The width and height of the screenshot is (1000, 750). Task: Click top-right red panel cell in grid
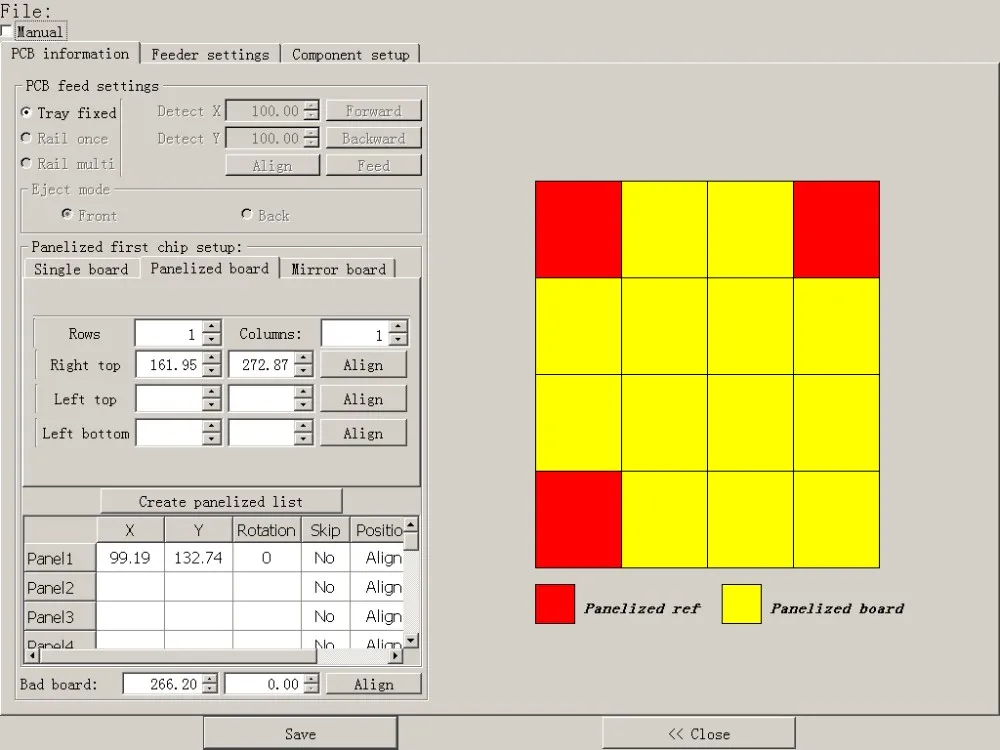pyautogui.click(x=837, y=229)
